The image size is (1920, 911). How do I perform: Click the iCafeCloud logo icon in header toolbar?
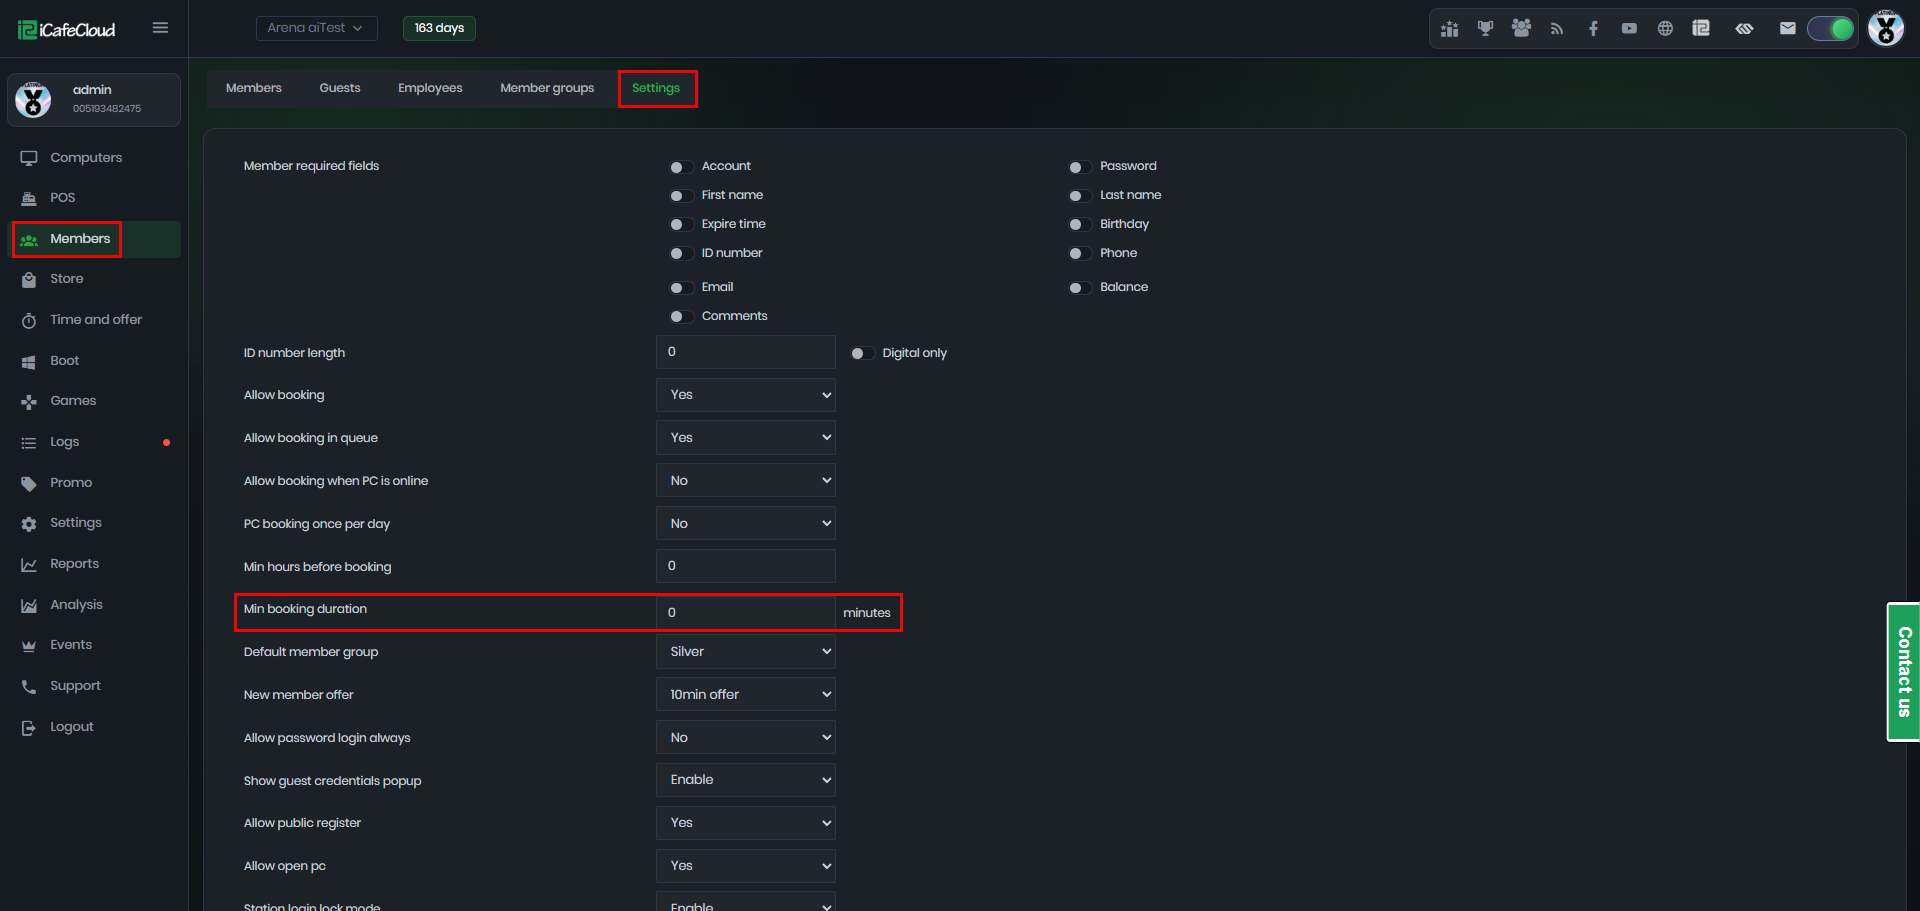pyautogui.click(x=1701, y=29)
